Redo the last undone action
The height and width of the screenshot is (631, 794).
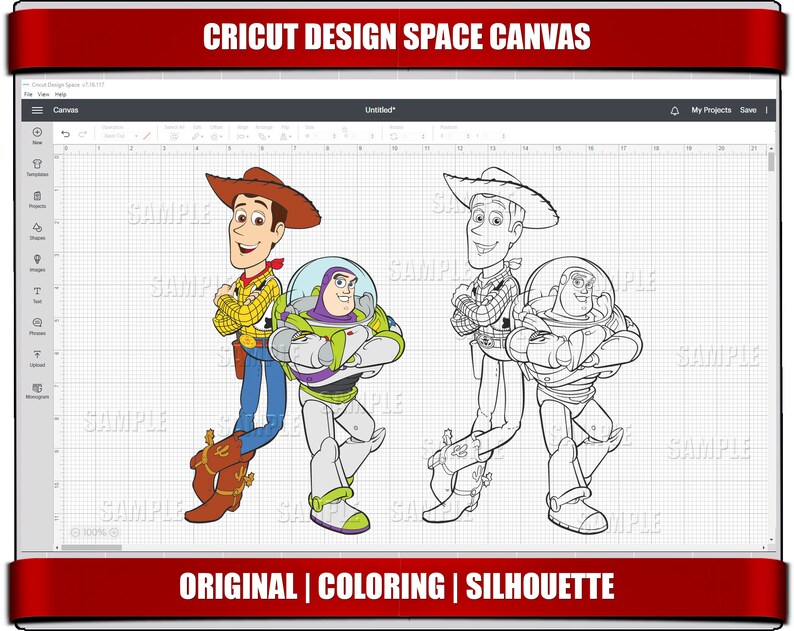[x=83, y=134]
